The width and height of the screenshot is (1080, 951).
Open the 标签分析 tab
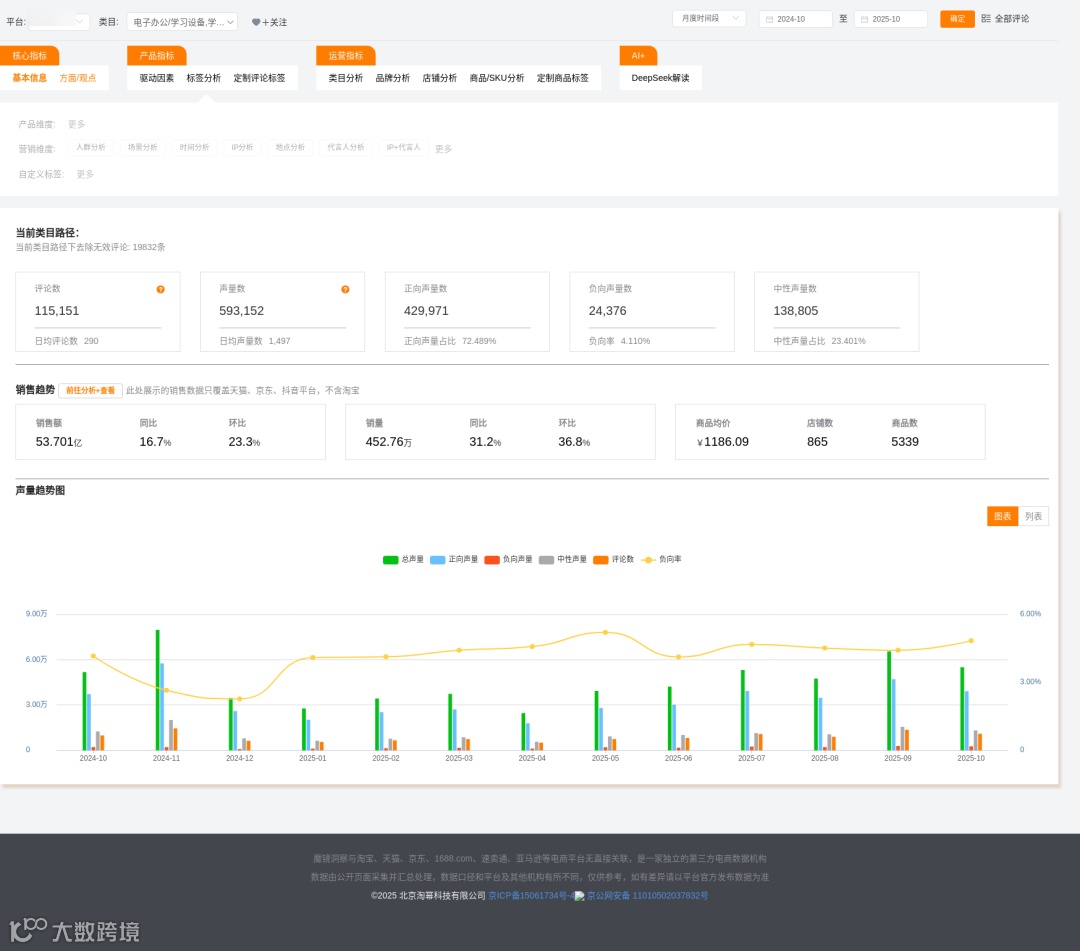pyautogui.click(x=204, y=78)
